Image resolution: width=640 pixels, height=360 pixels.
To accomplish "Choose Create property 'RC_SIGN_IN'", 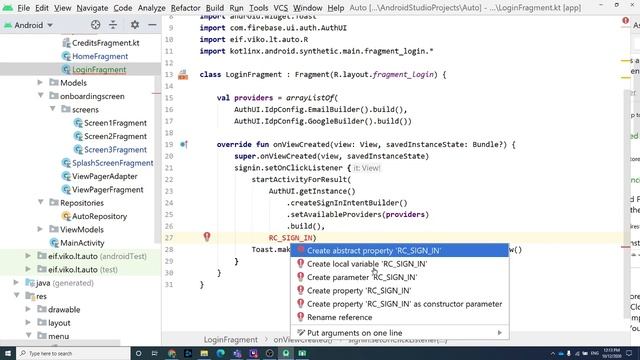I will coord(400,291).
